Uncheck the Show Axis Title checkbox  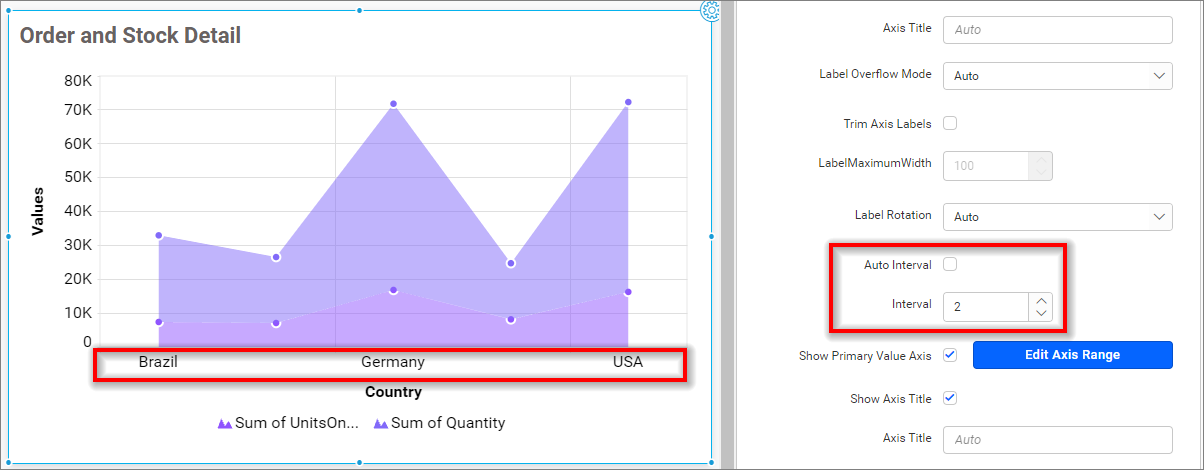pos(950,399)
